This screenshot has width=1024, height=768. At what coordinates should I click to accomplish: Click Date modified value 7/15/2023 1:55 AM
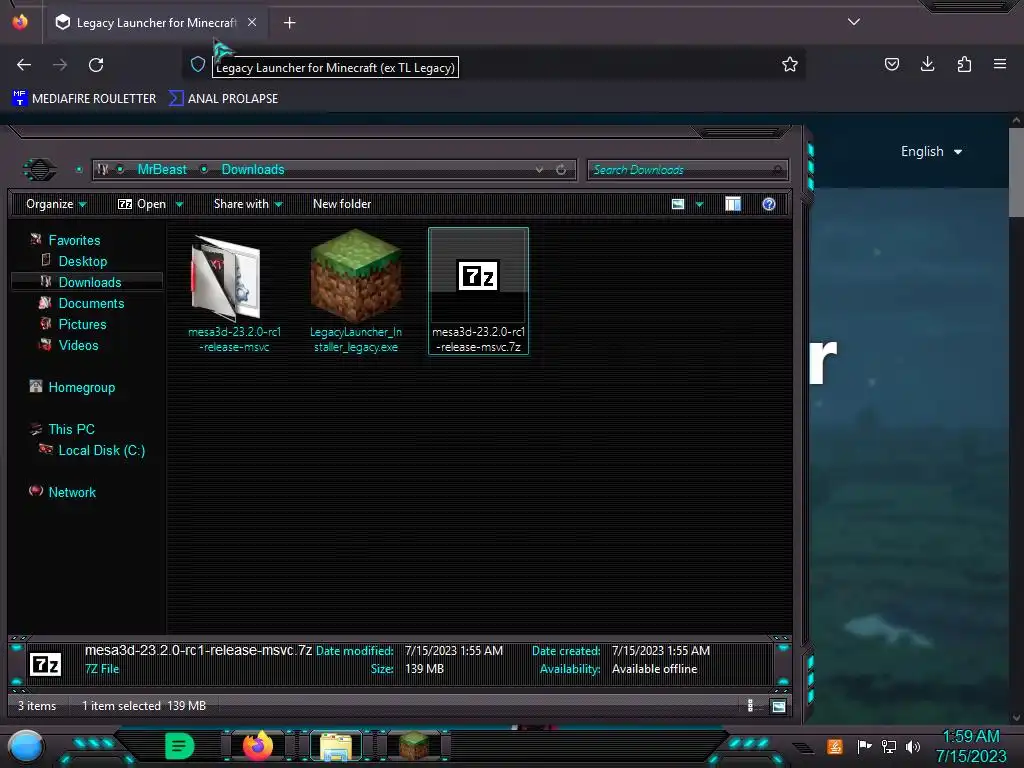click(454, 650)
